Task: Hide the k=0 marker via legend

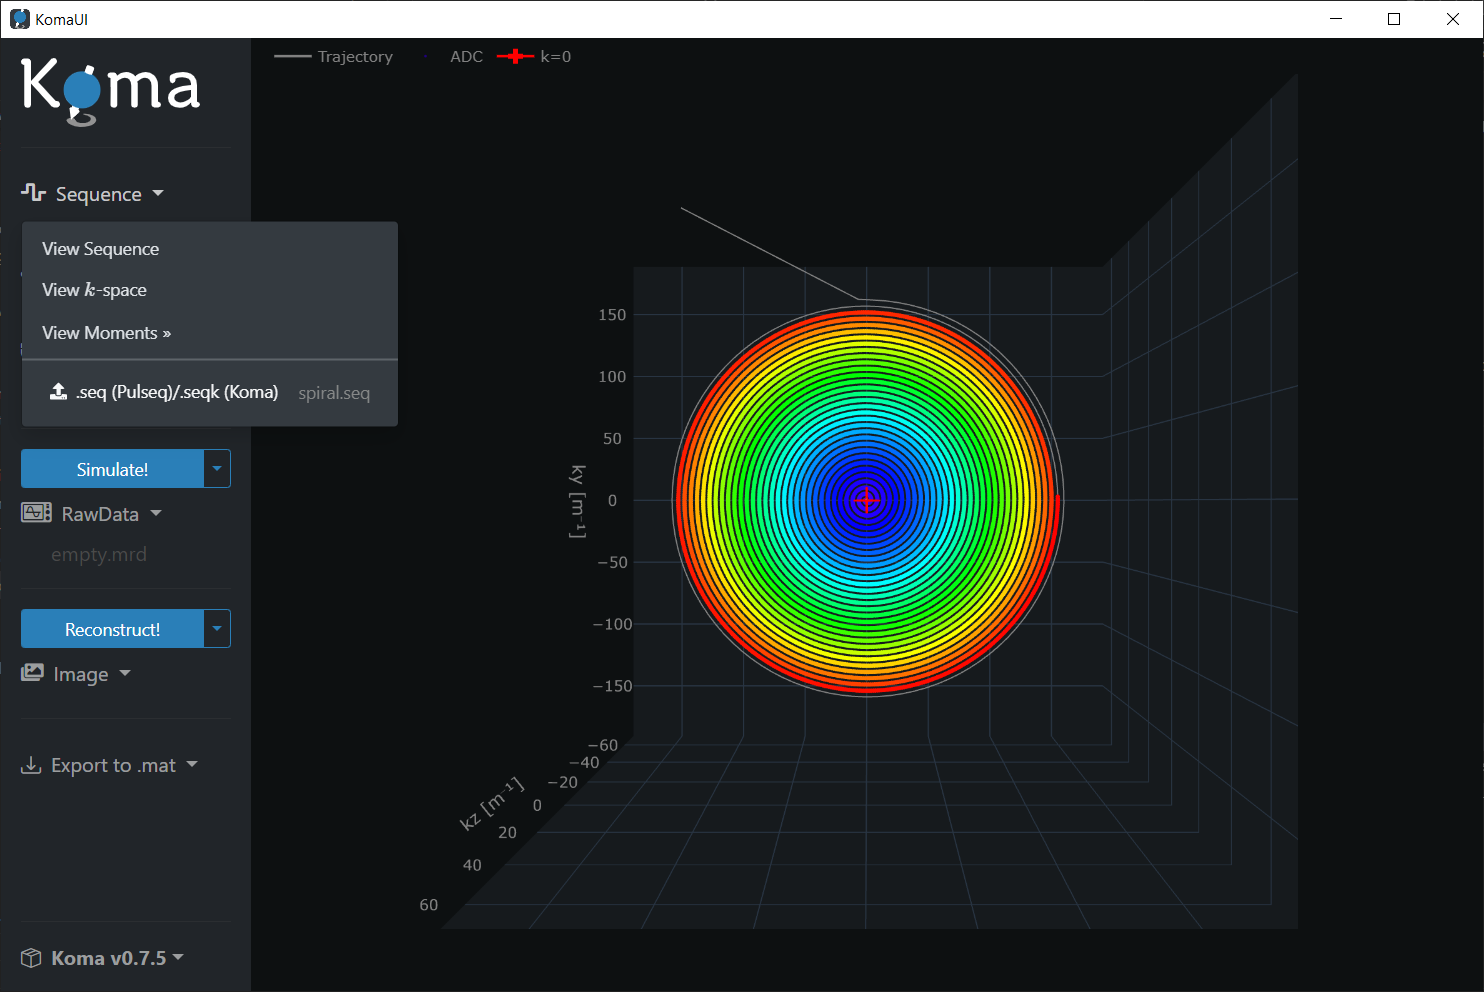Action: [x=535, y=57]
